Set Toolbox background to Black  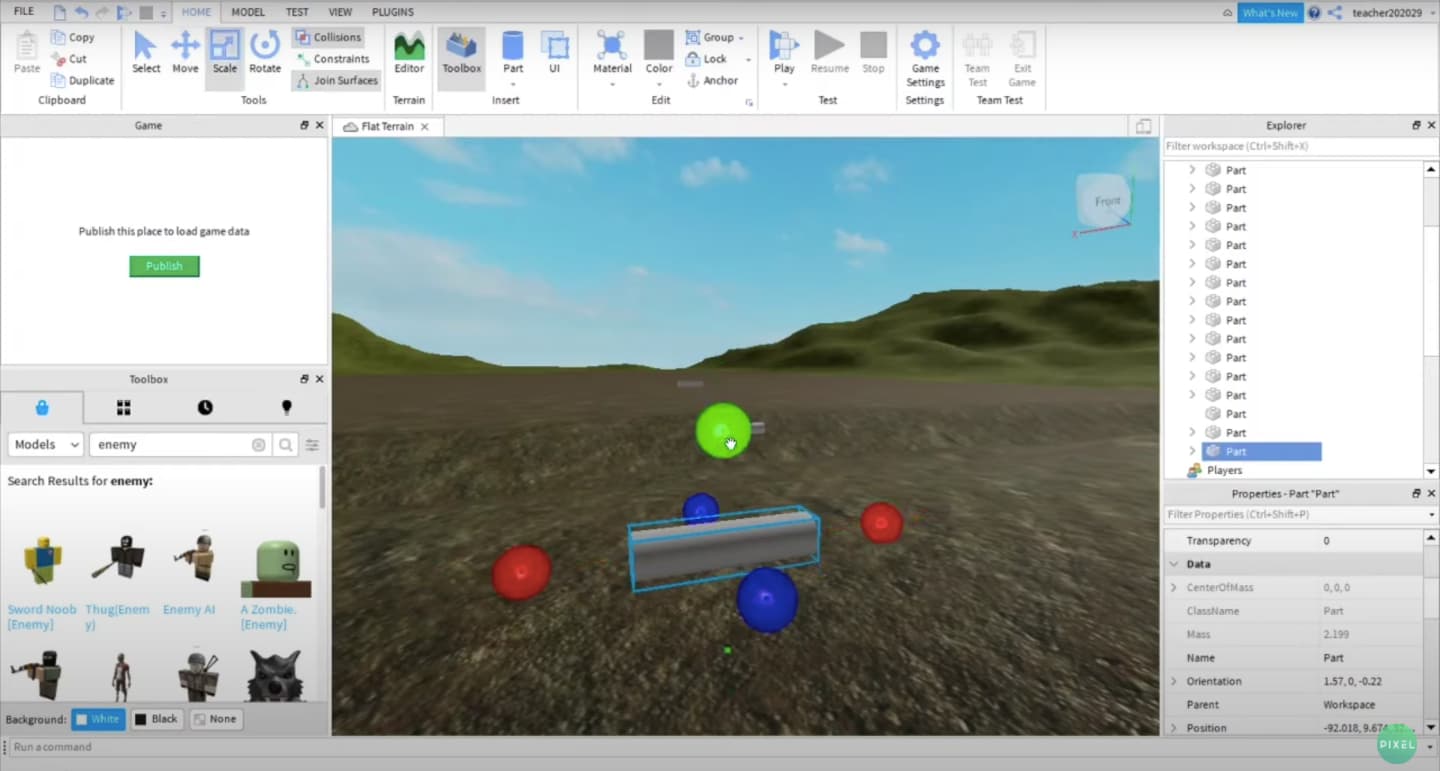click(156, 719)
